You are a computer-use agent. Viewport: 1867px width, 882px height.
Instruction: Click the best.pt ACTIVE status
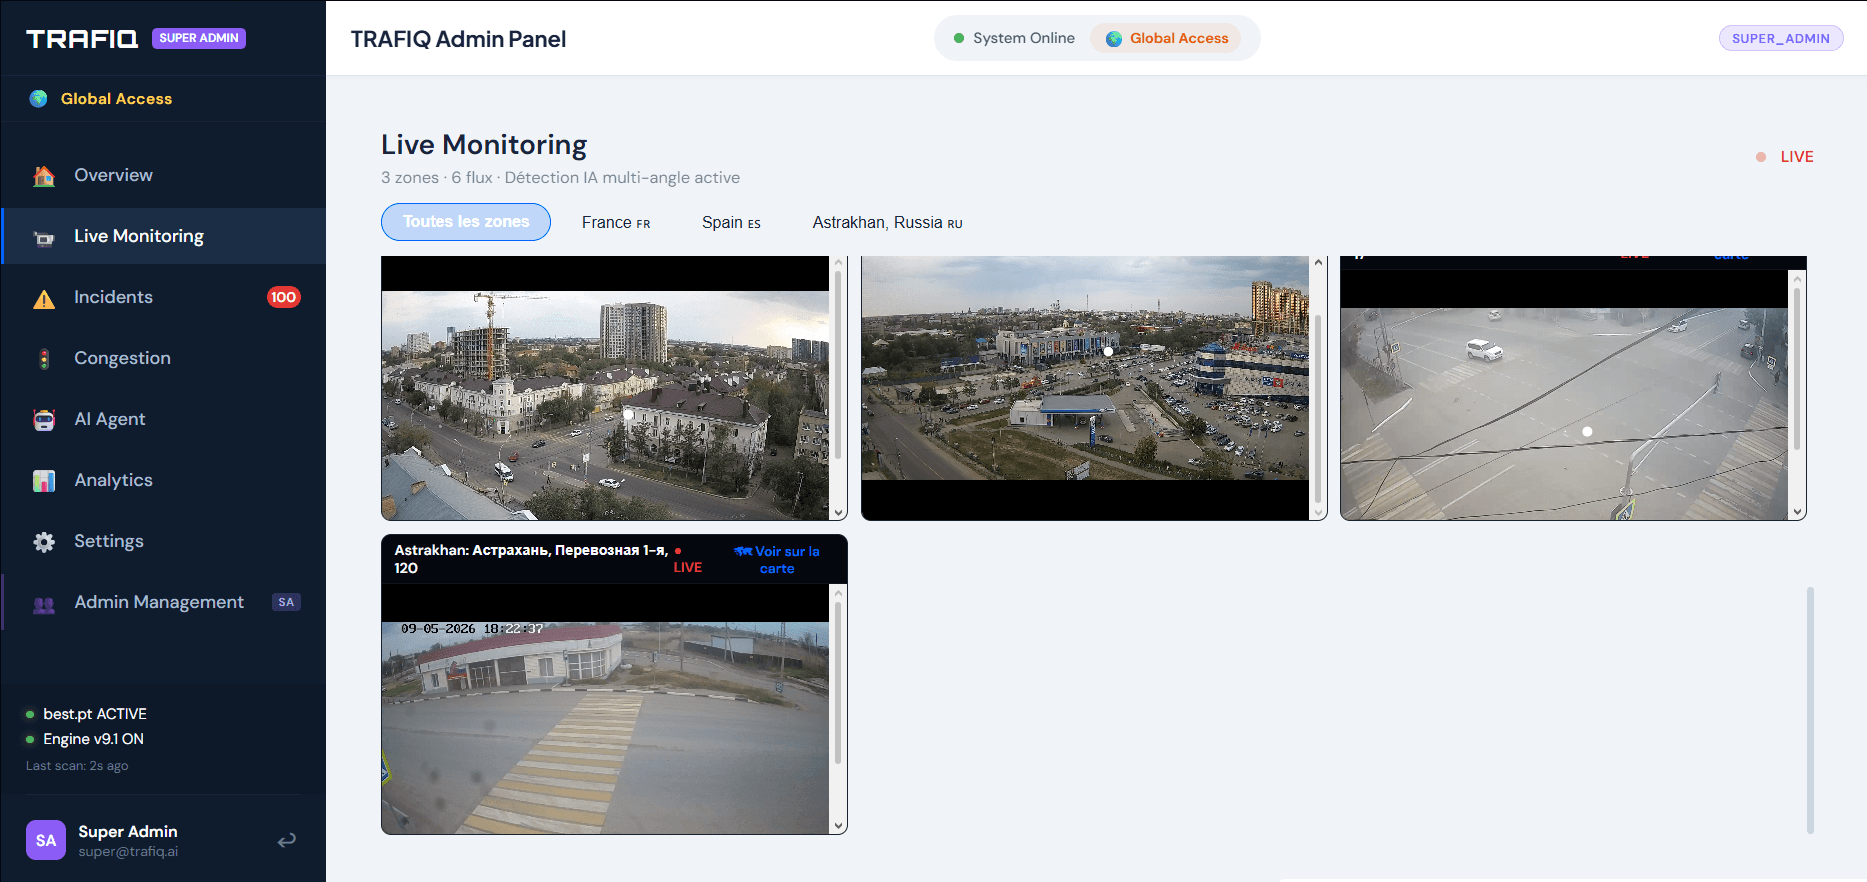coord(95,714)
